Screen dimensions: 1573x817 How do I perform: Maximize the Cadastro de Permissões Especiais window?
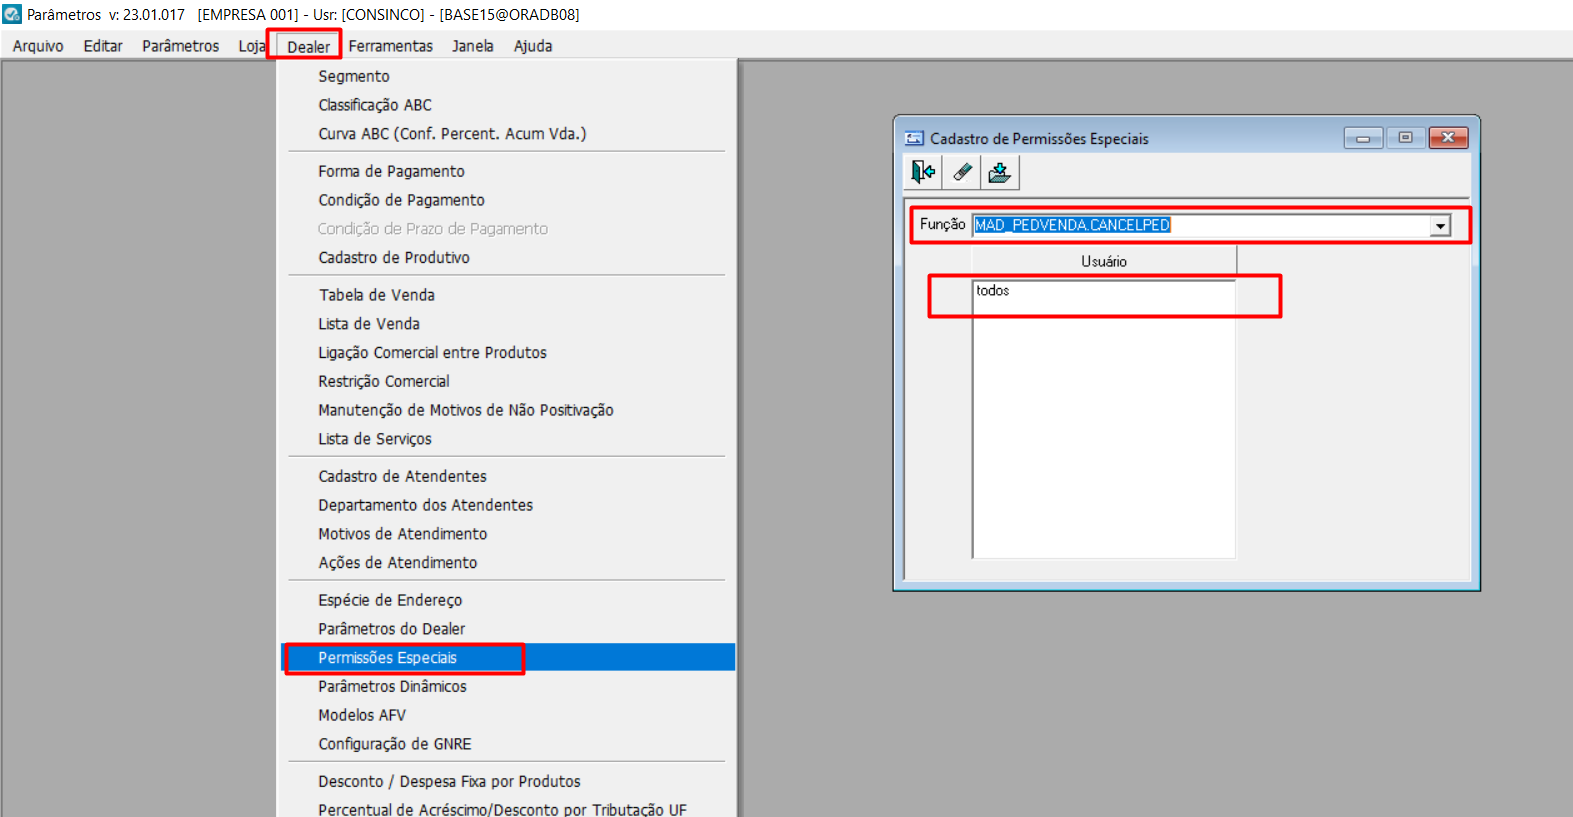click(x=1405, y=138)
